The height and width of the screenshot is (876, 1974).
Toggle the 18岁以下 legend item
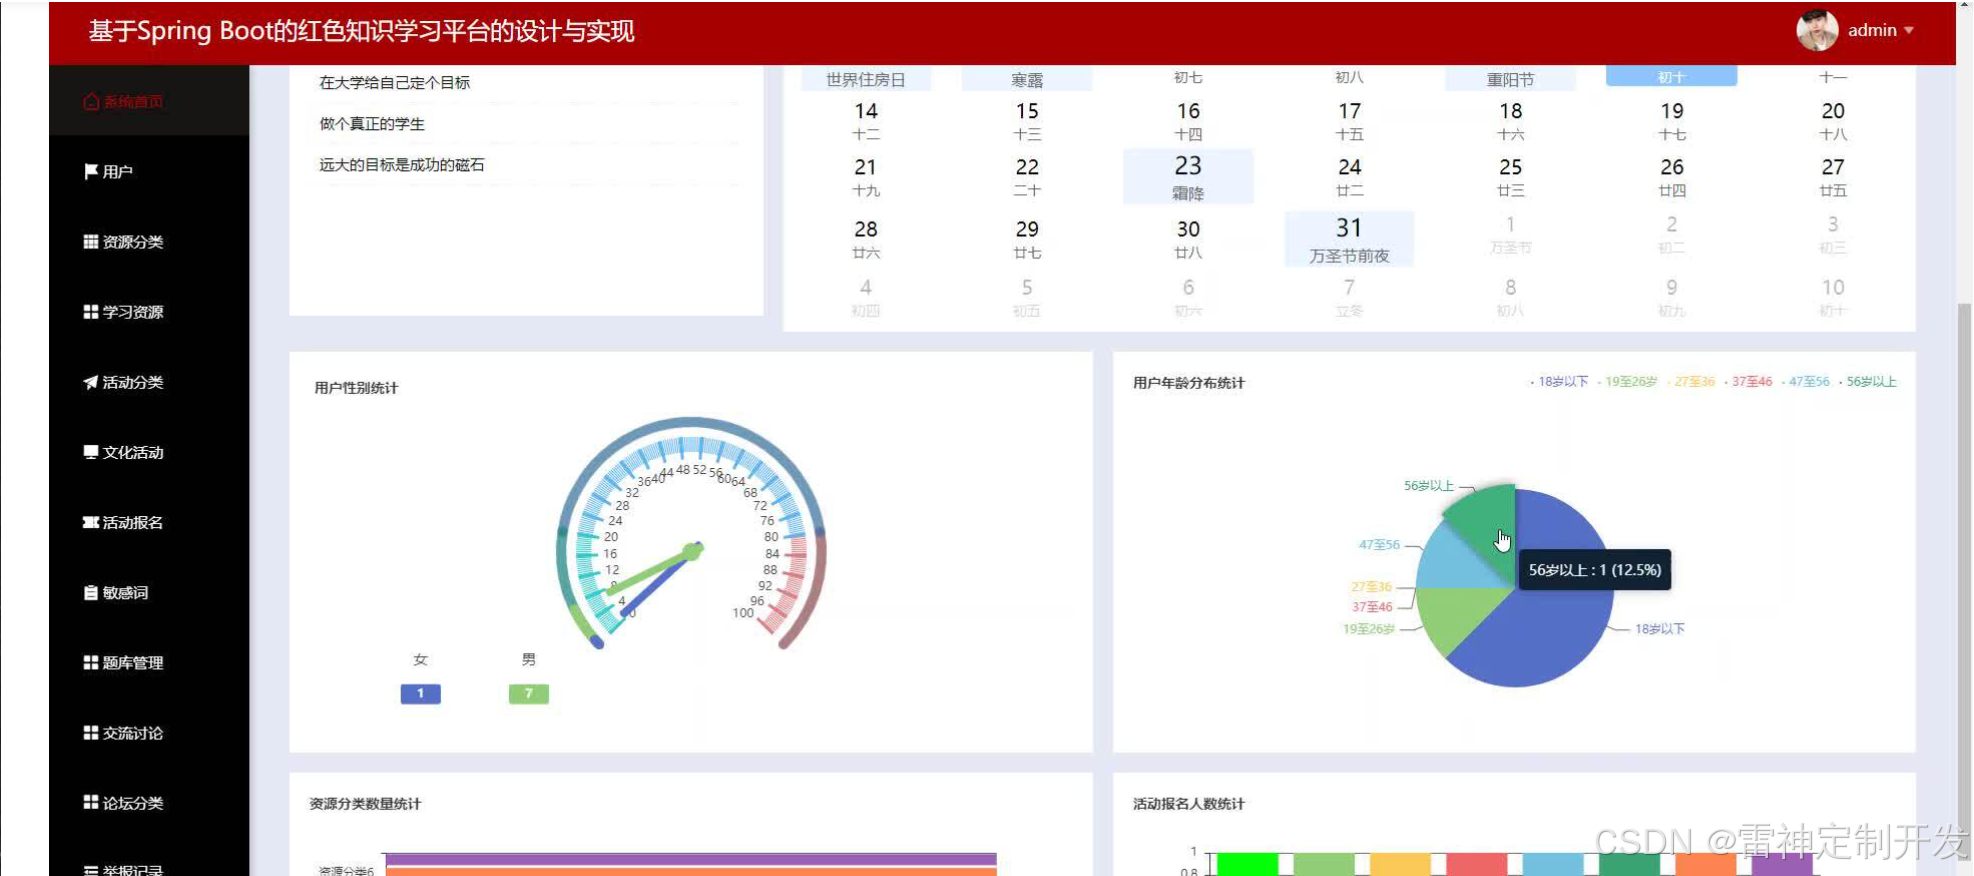[x=1559, y=382]
